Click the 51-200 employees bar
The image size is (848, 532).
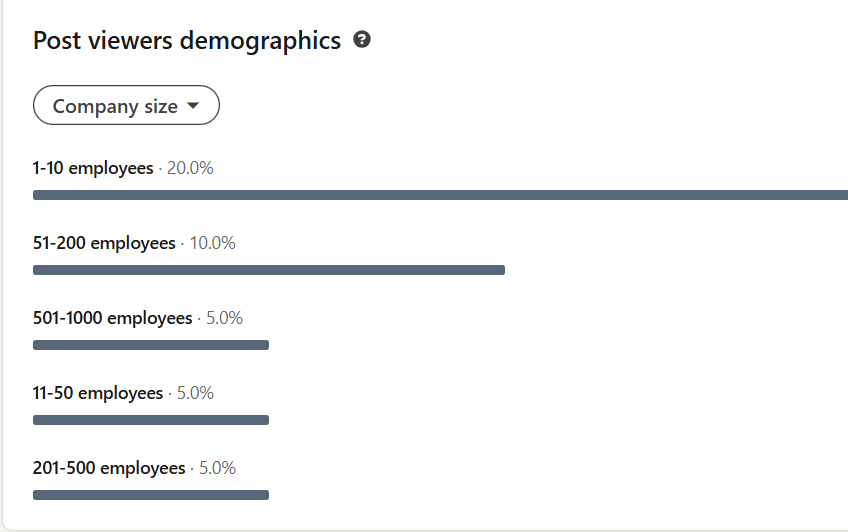pyautogui.click(x=268, y=270)
